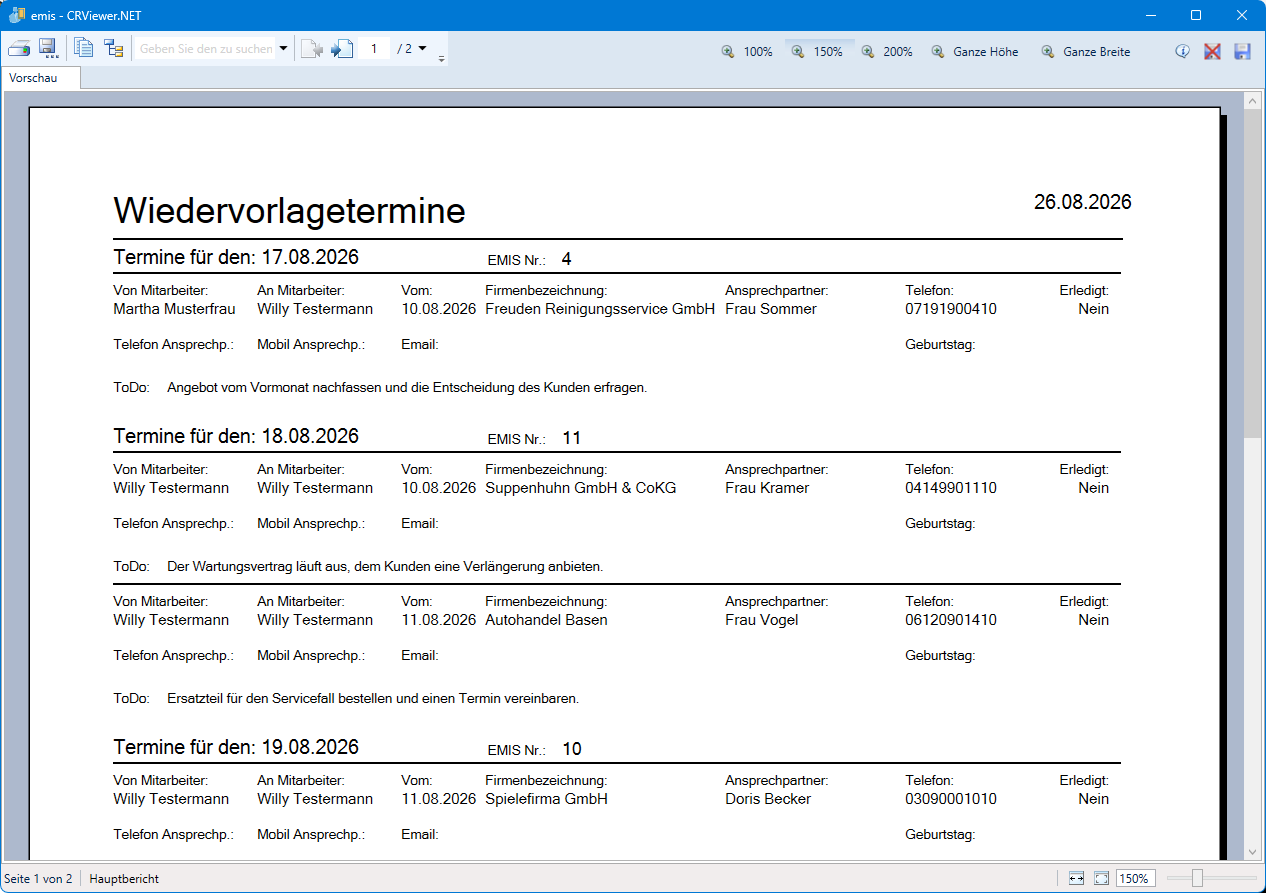Click phone number 04149901110
The image size is (1266, 893).
[951, 488]
